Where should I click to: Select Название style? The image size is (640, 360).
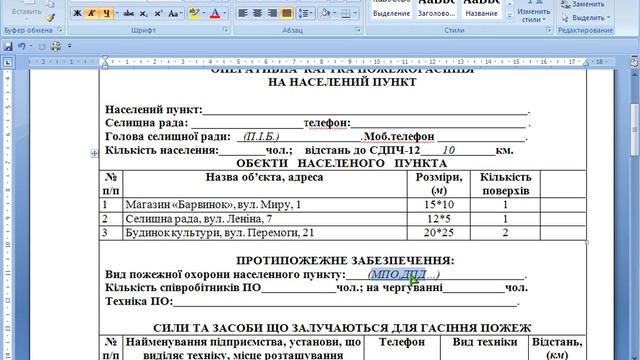(x=482, y=9)
